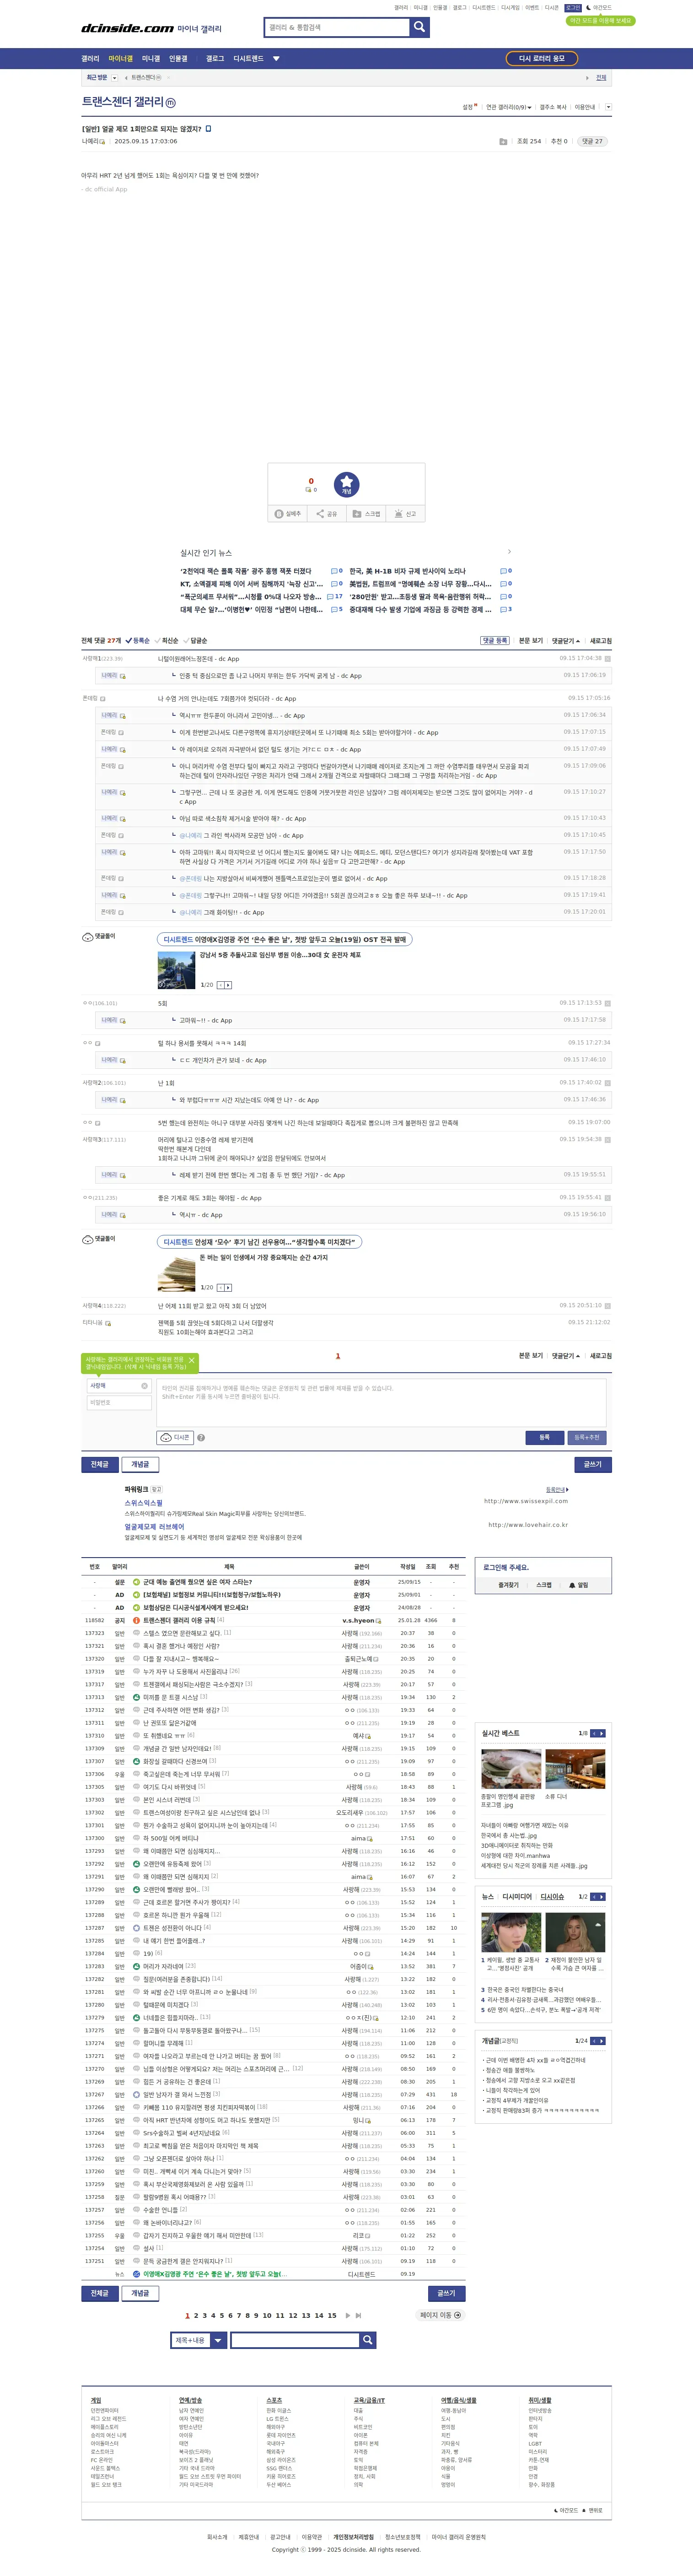Select 등록순 comment sort

(x=137, y=641)
